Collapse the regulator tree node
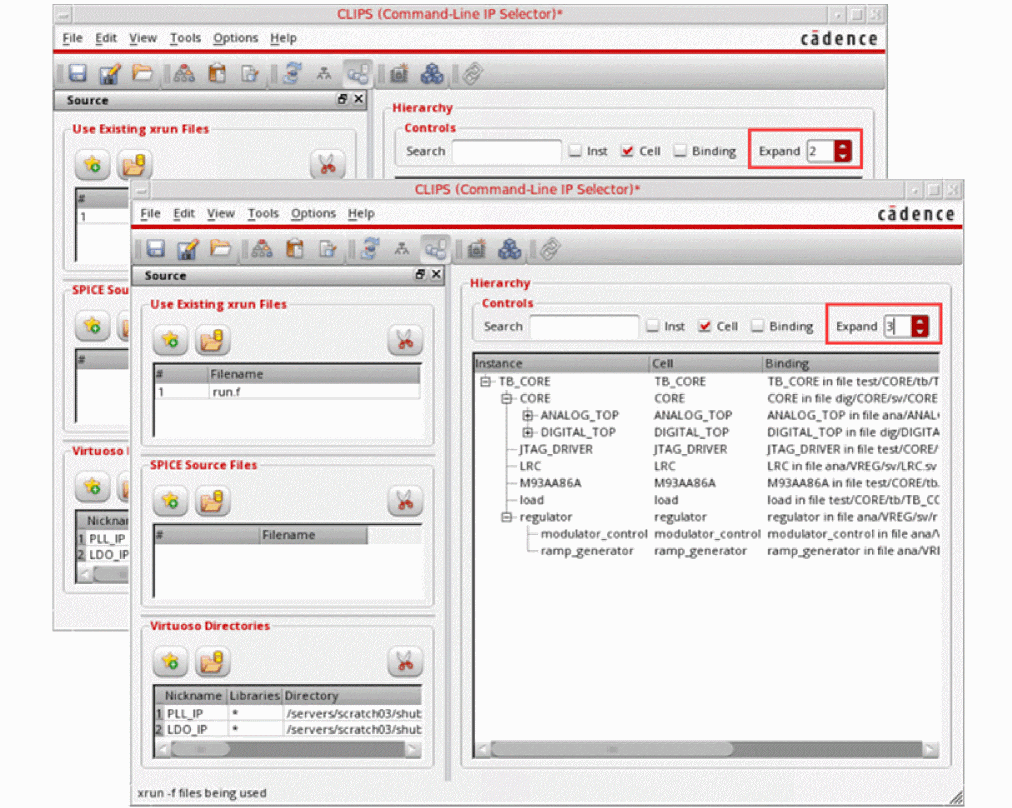Viewport: 1012px width, 808px height. [507, 517]
